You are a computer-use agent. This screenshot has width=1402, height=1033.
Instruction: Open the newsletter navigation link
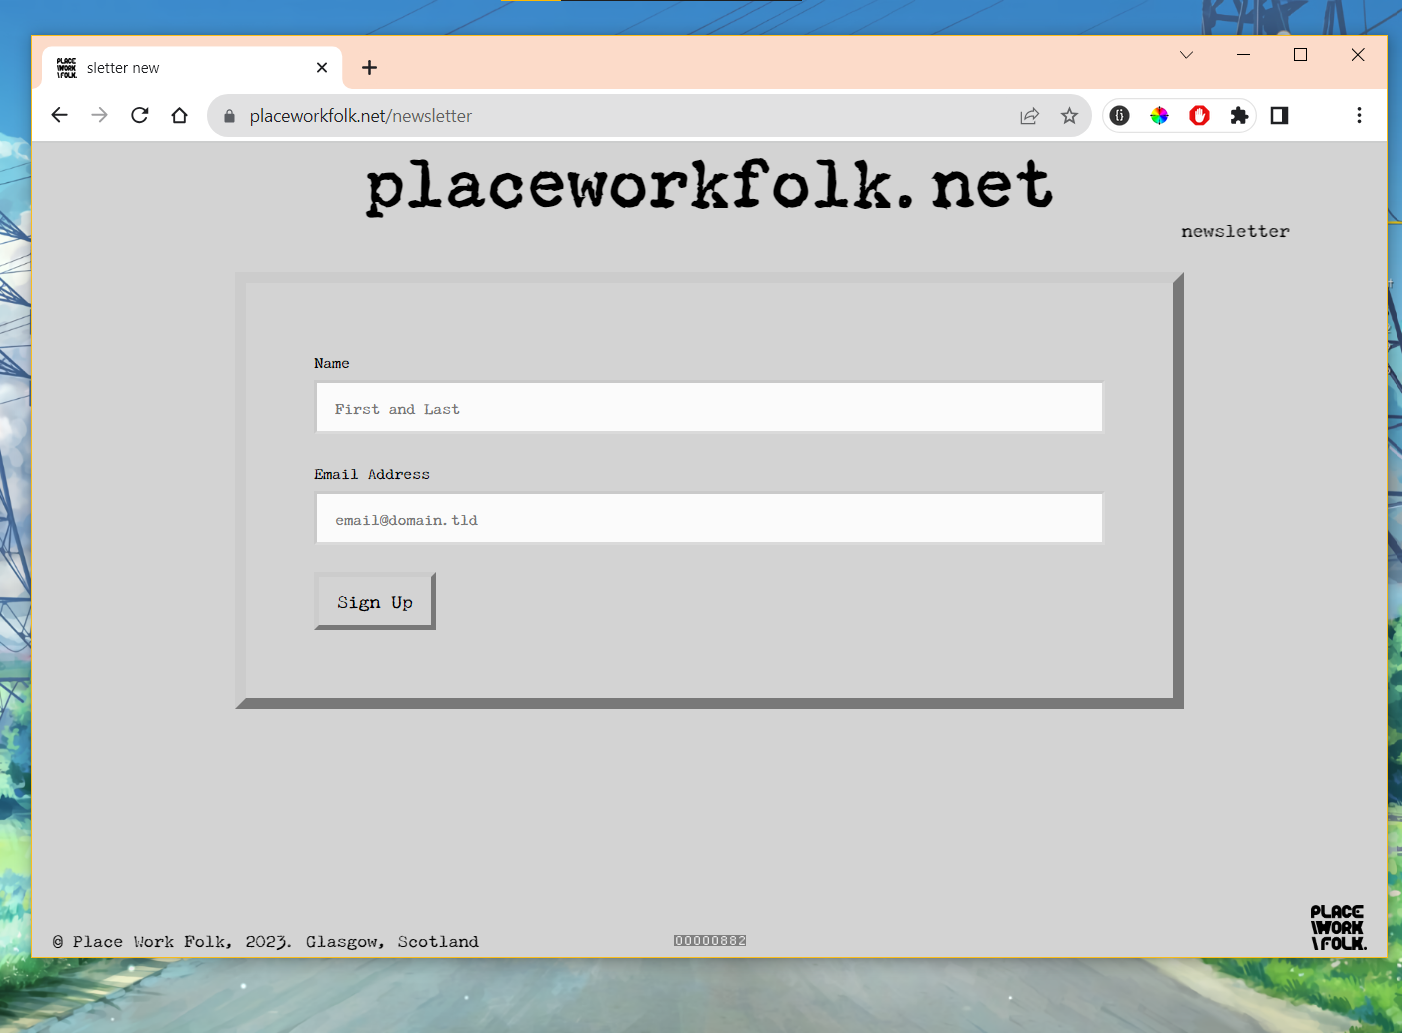[x=1235, y=232]
